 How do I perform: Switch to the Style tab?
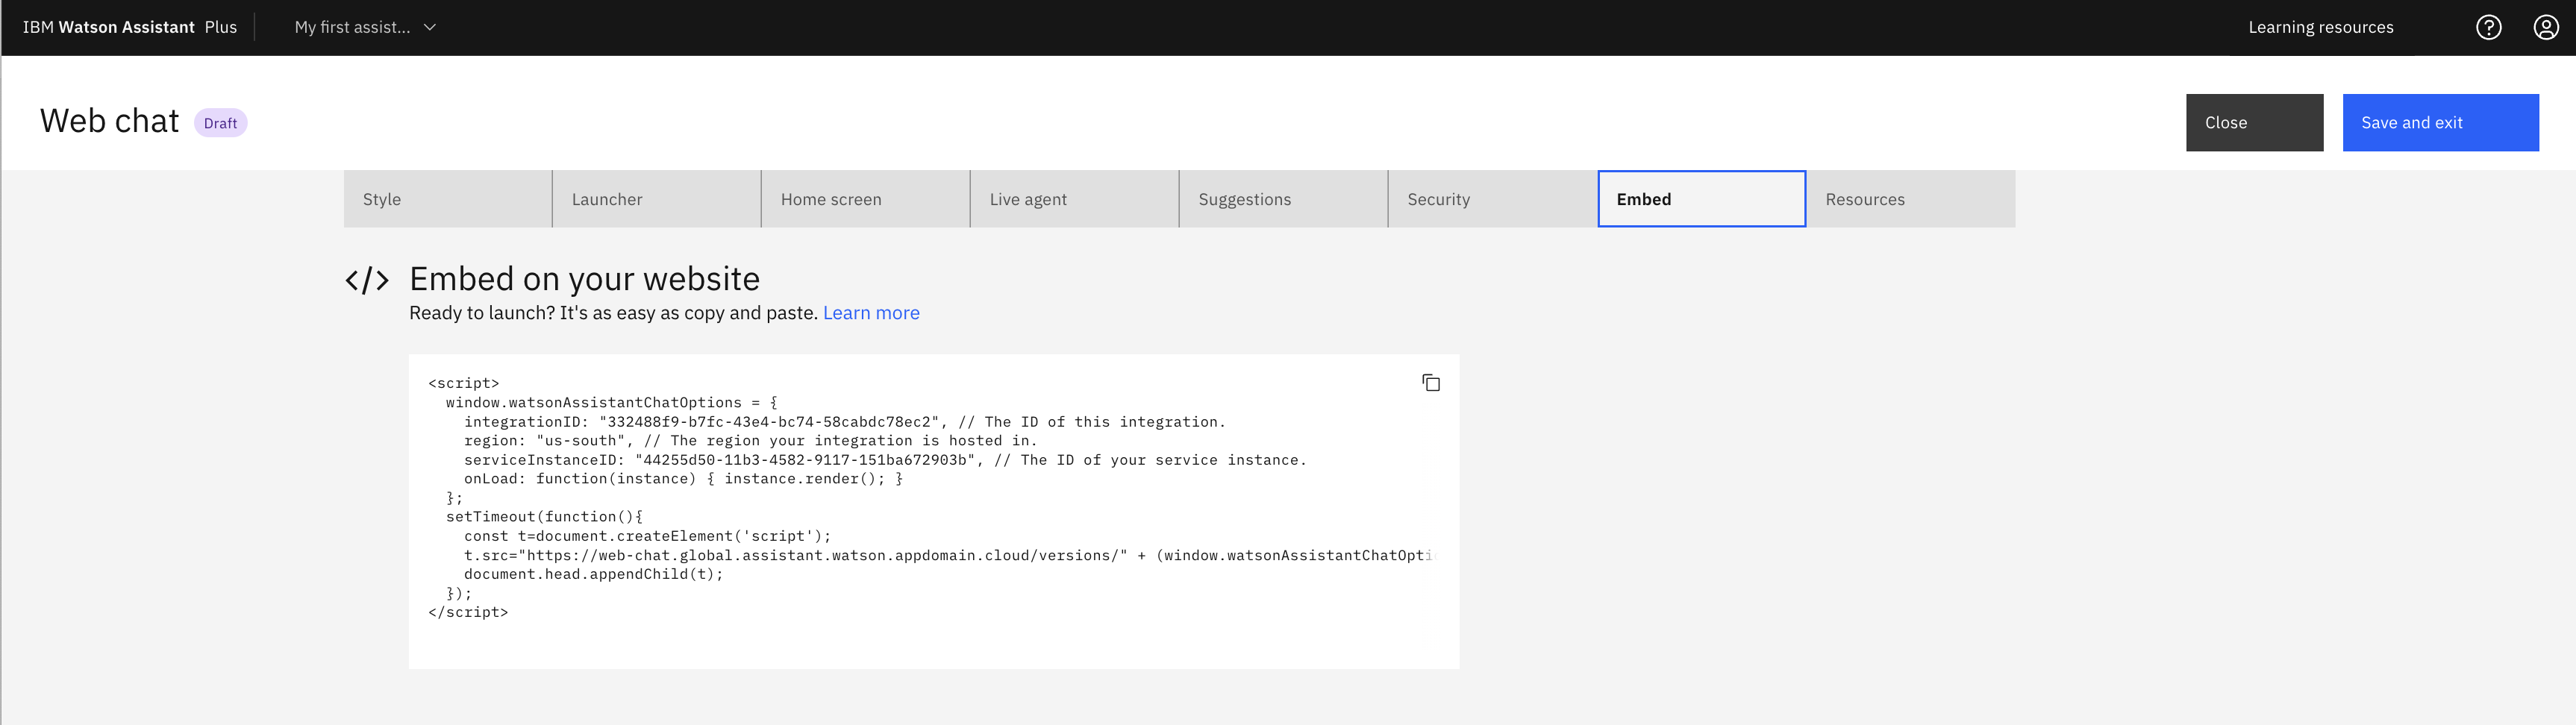tap(447, 199)
